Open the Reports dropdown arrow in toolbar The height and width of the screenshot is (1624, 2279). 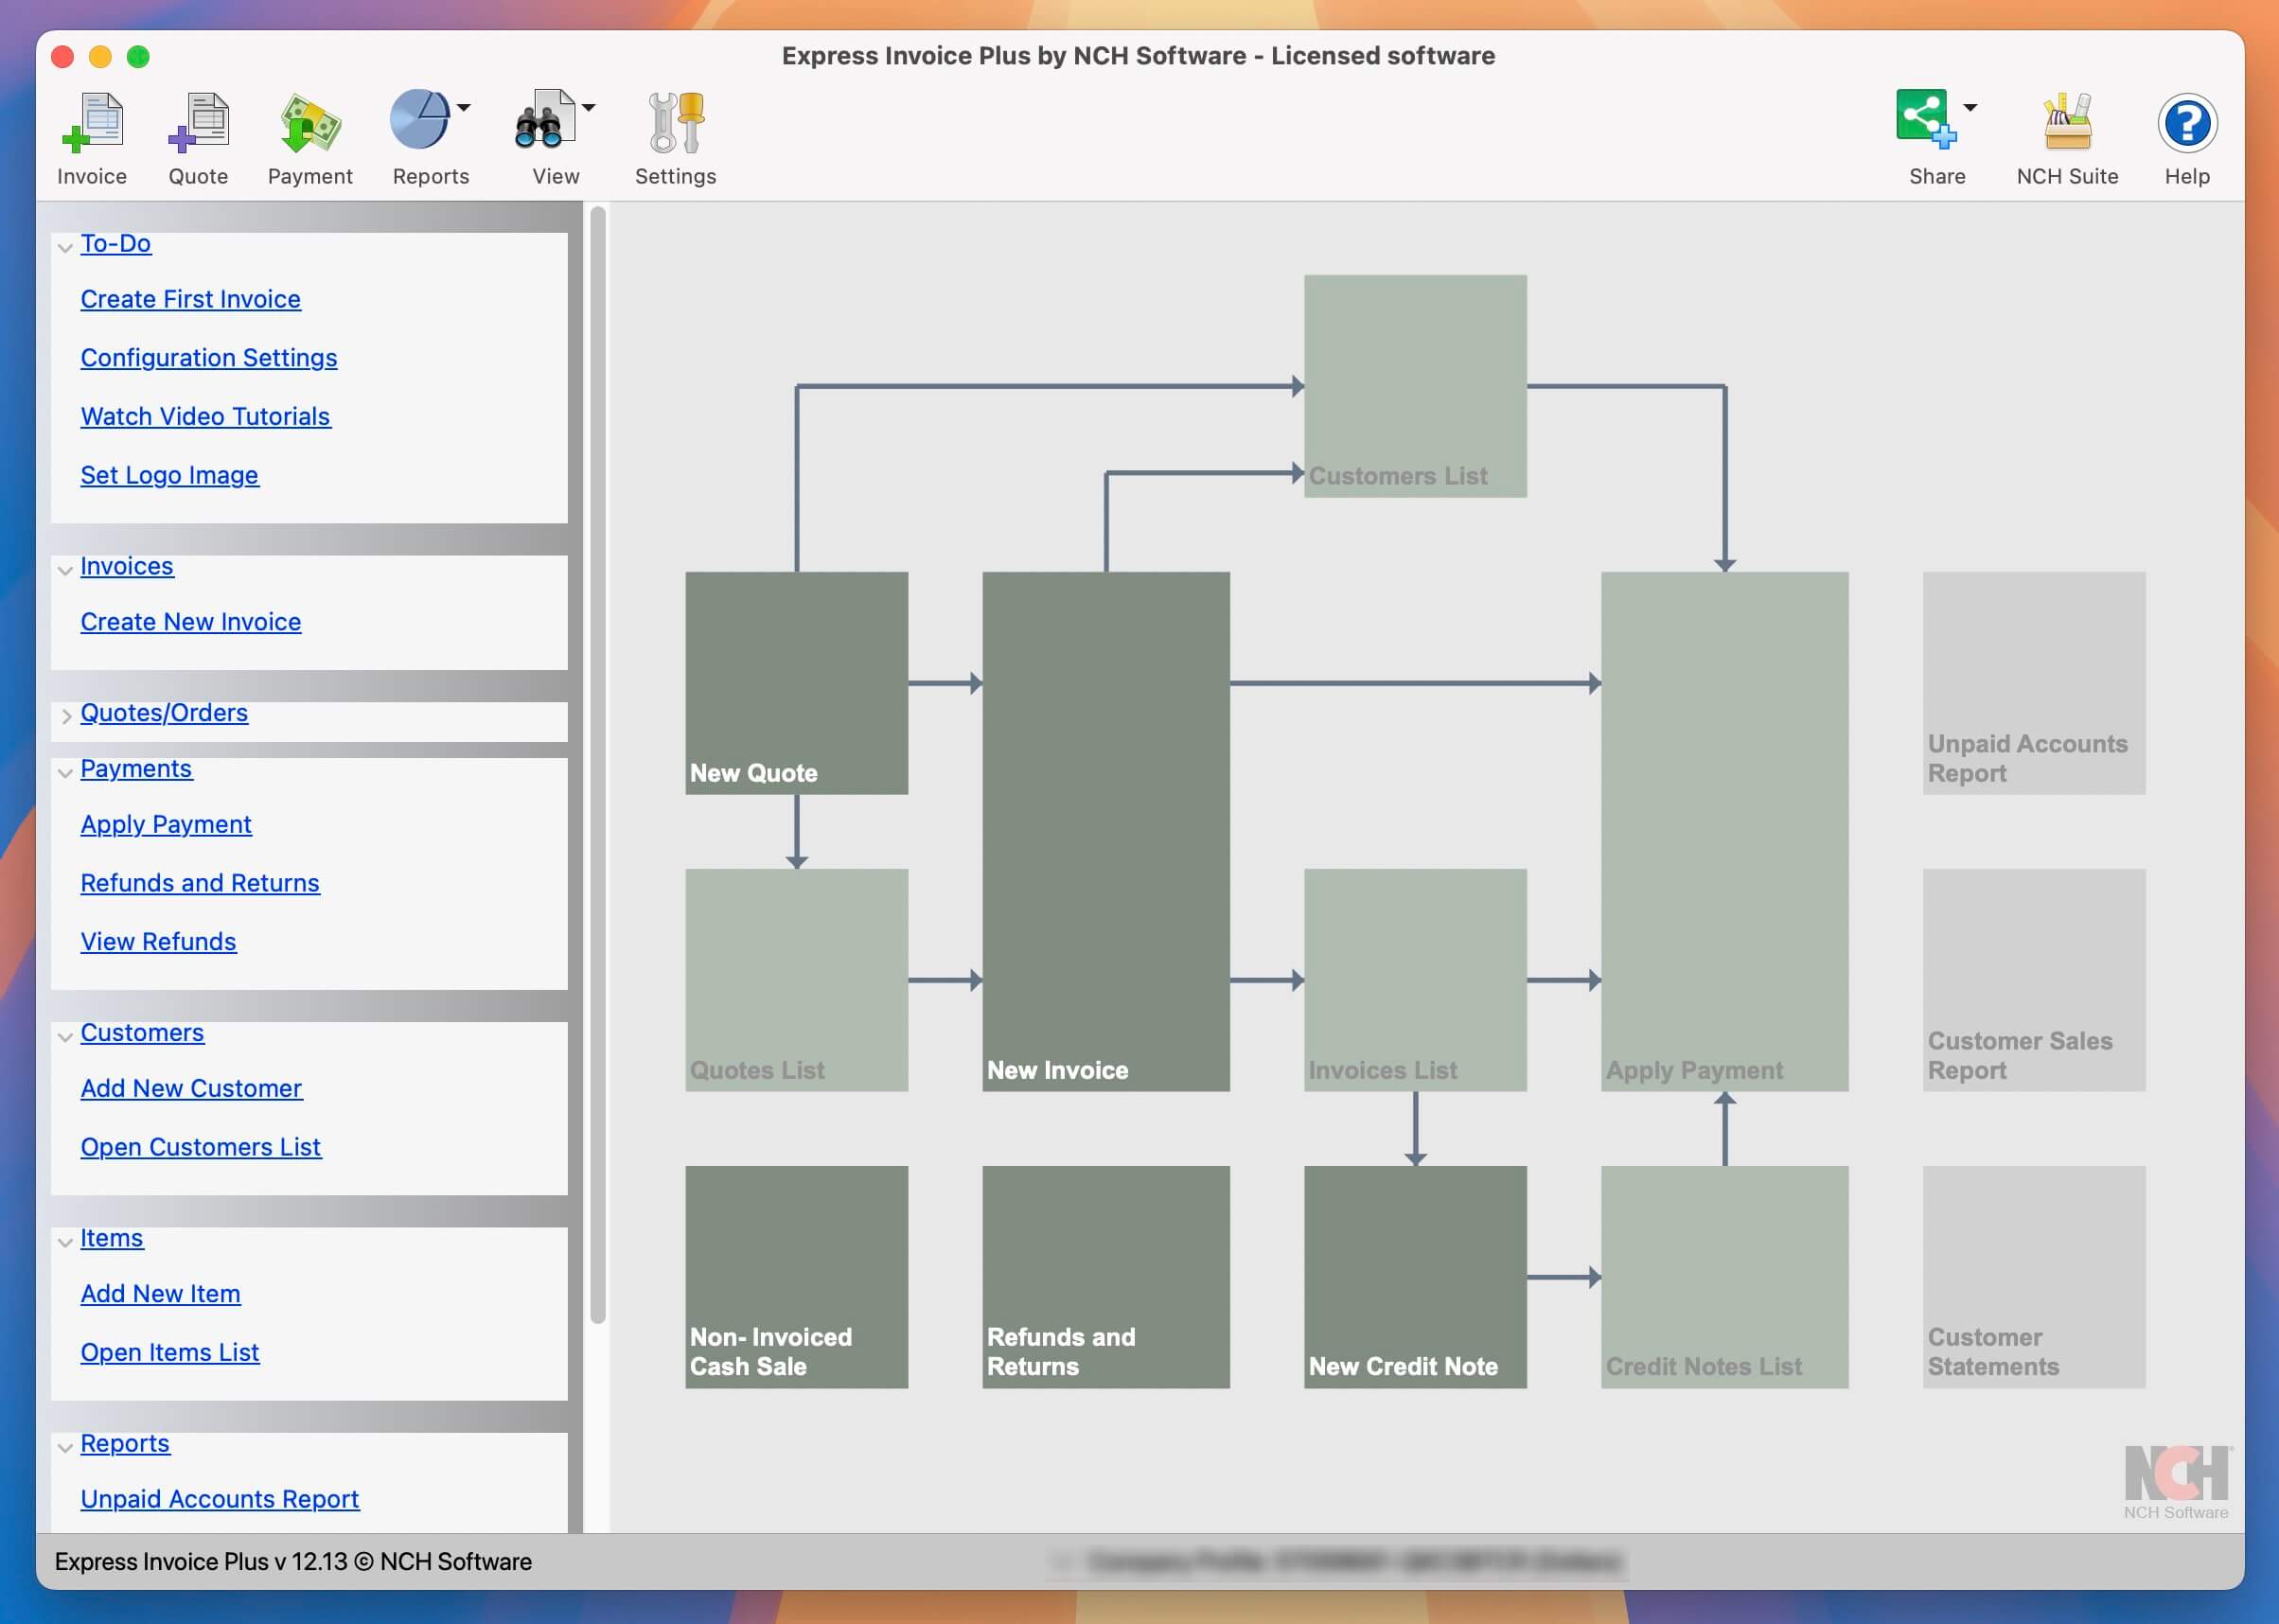pyautogui.click(x=464, y=107)
